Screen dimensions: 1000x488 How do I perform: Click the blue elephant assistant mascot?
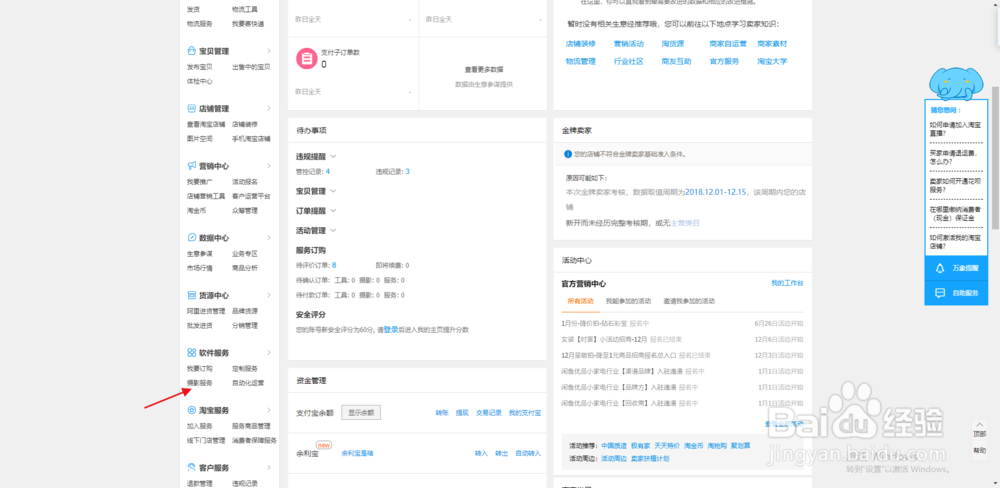coord(955,83)
